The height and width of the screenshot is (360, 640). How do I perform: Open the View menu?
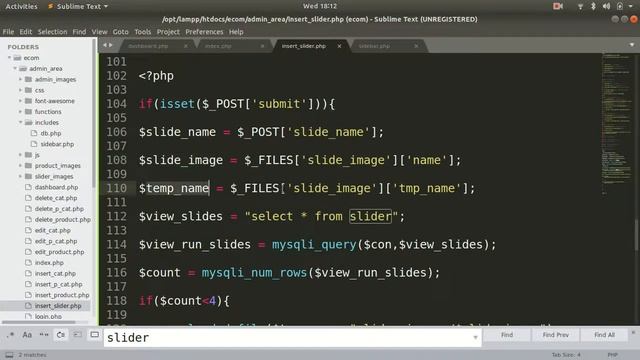click(99, 32)
